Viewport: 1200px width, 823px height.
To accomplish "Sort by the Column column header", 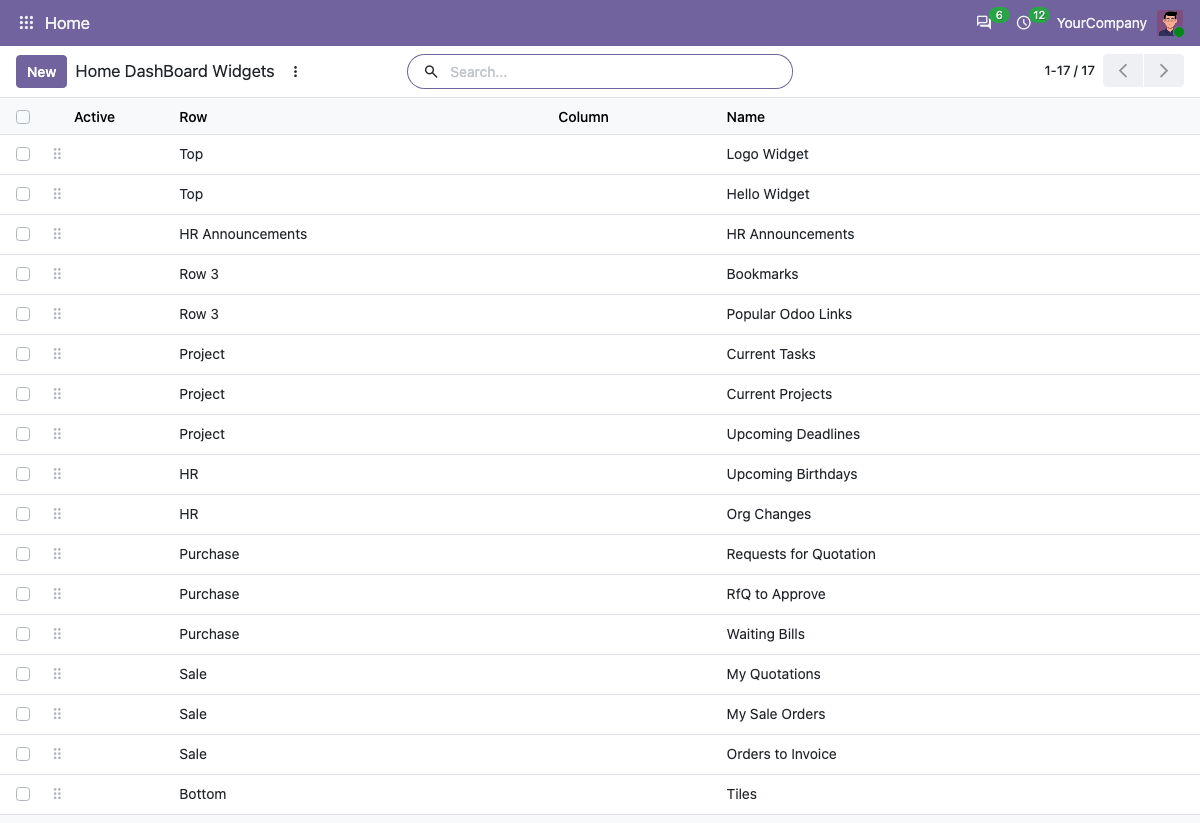I will click(583, 117).
